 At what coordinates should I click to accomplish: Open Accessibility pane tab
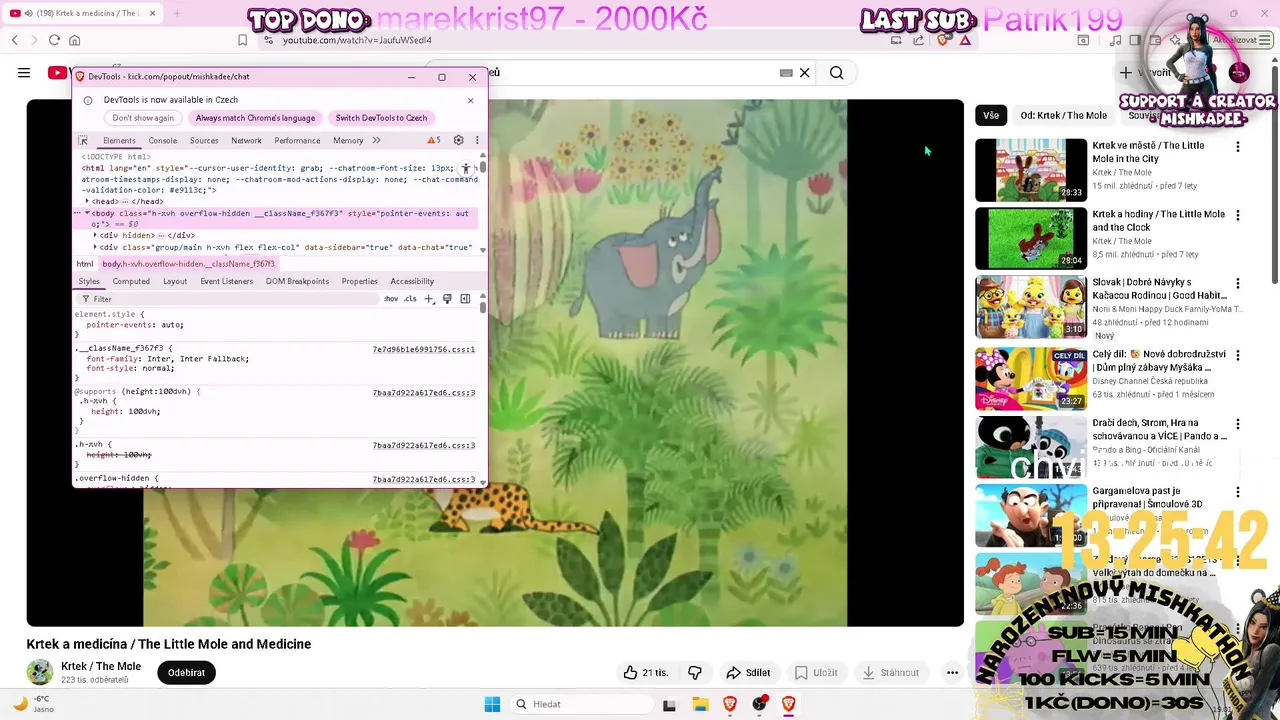(412, 281)
